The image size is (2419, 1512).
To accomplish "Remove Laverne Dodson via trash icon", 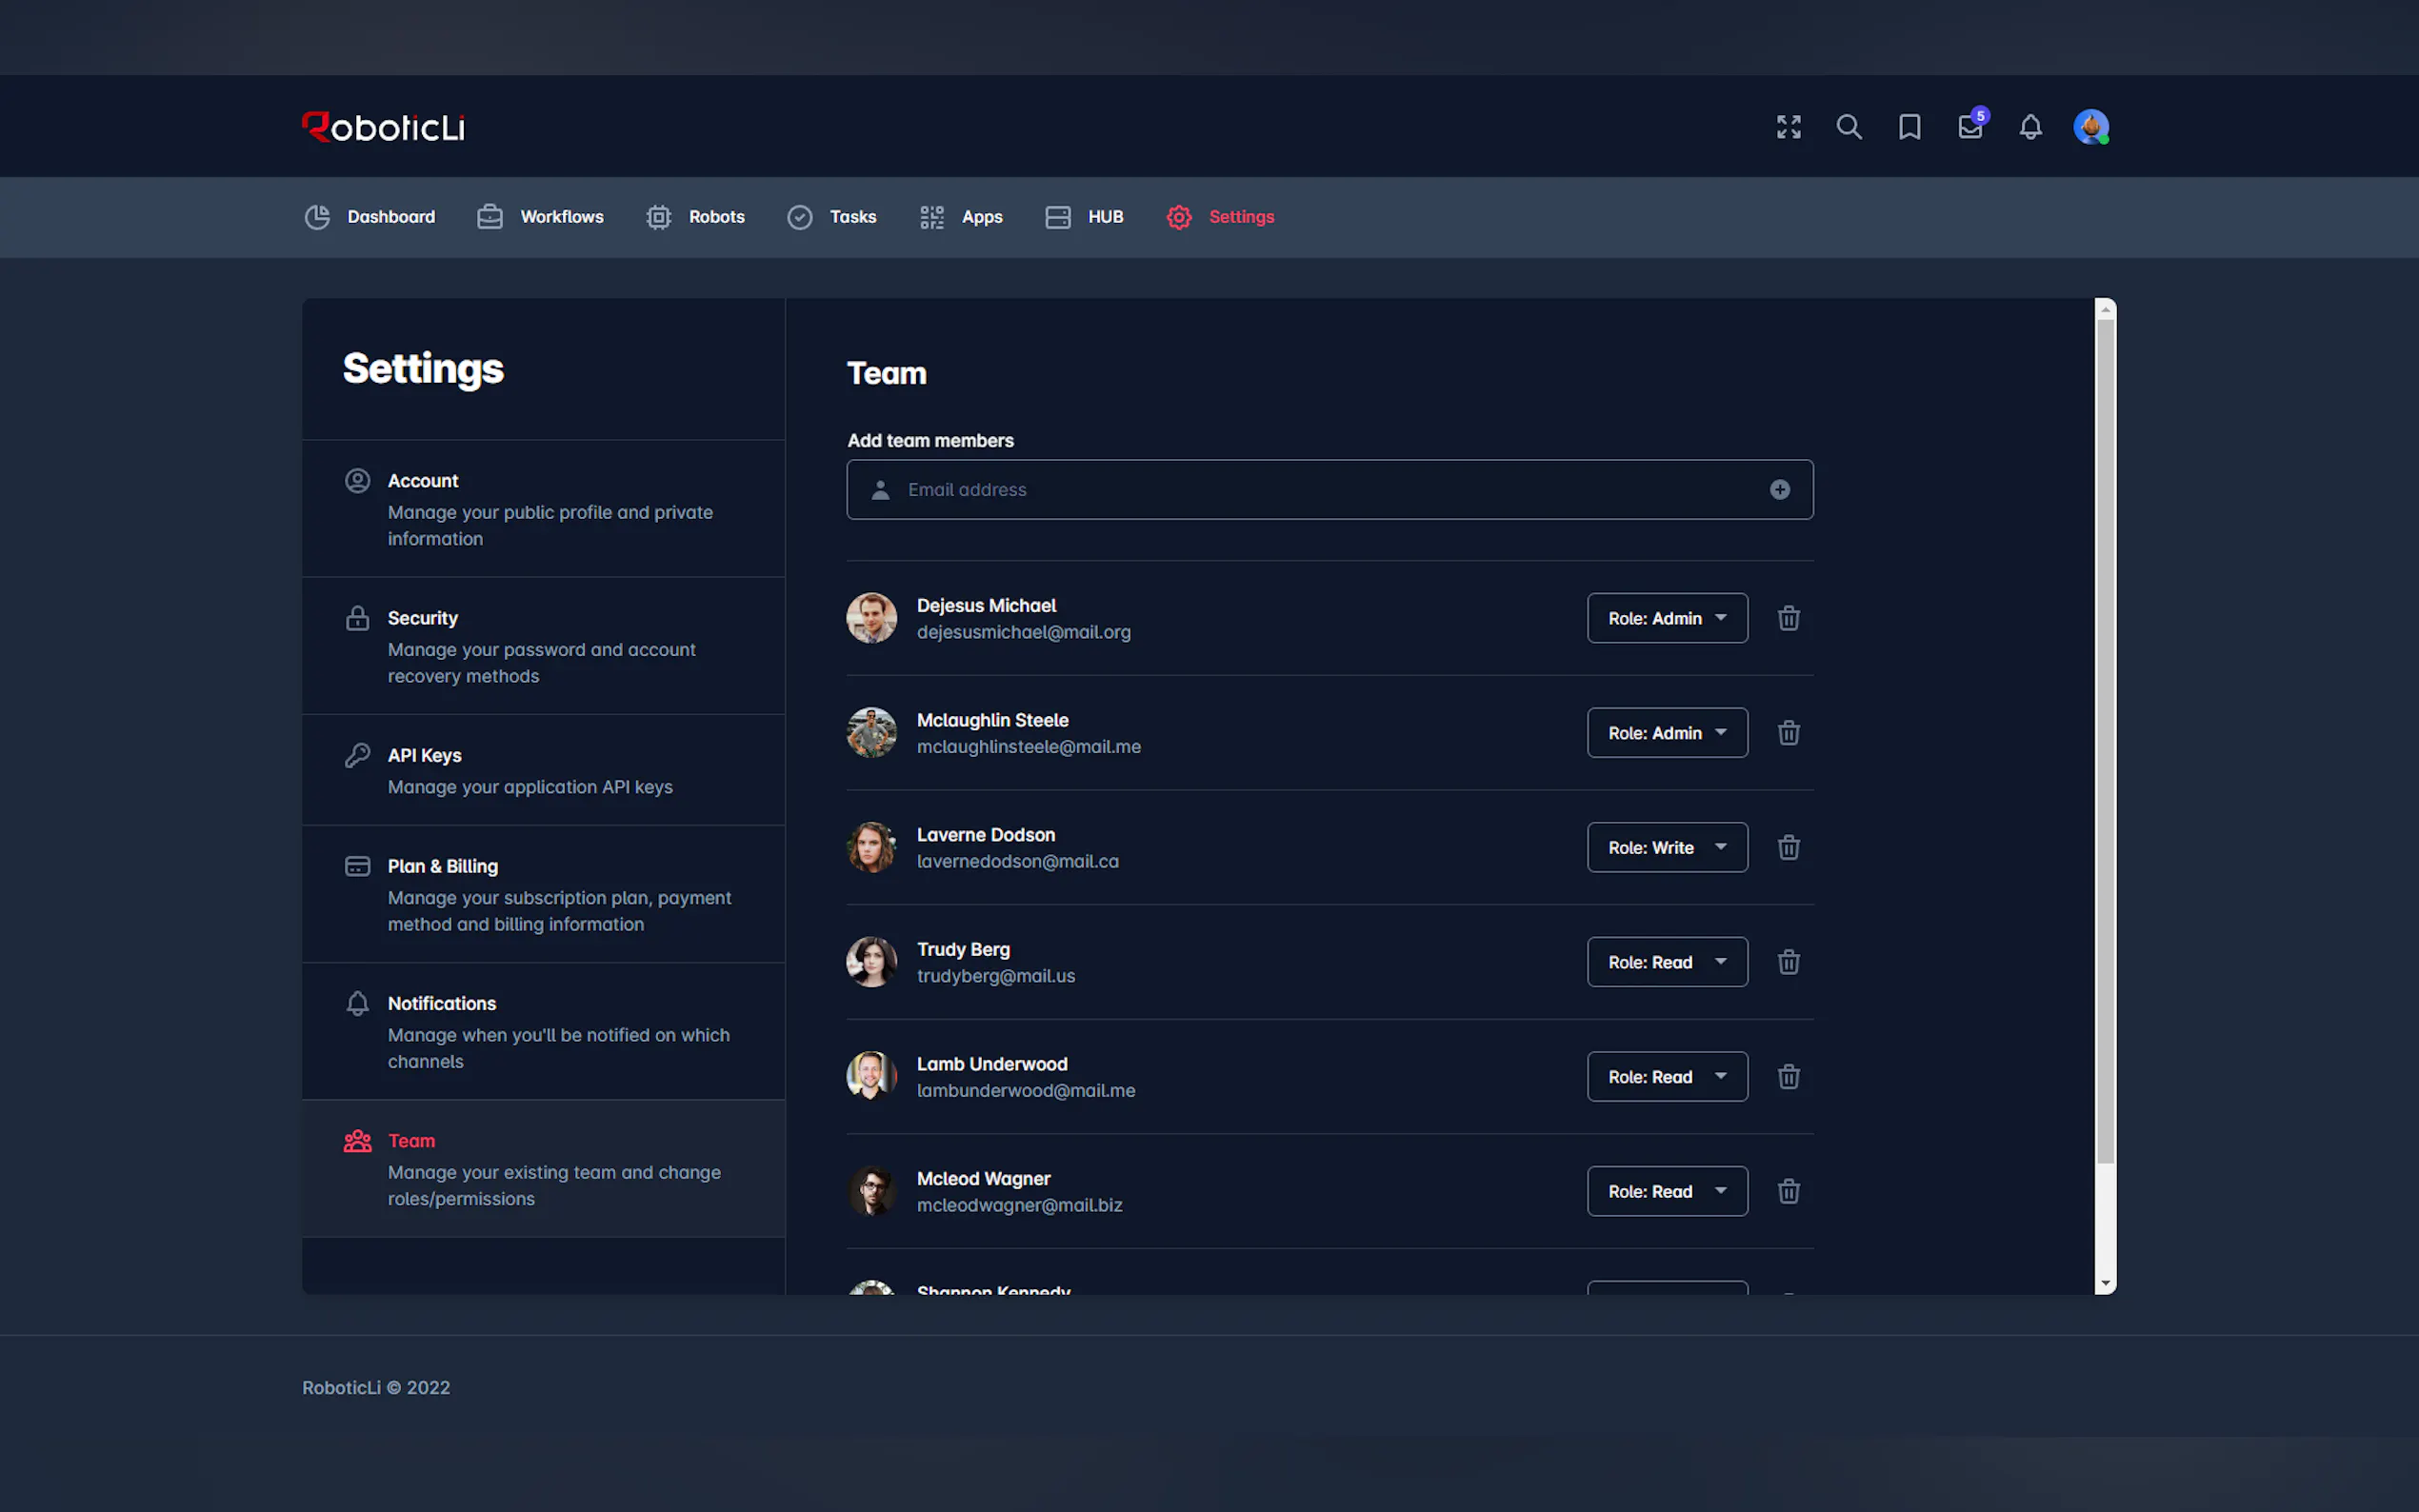I will coord(1788,847).
